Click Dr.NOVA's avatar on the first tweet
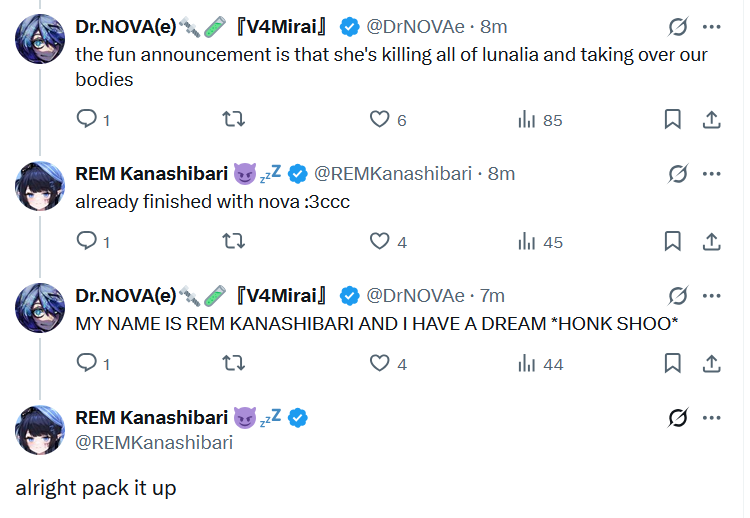 point(41,40)
